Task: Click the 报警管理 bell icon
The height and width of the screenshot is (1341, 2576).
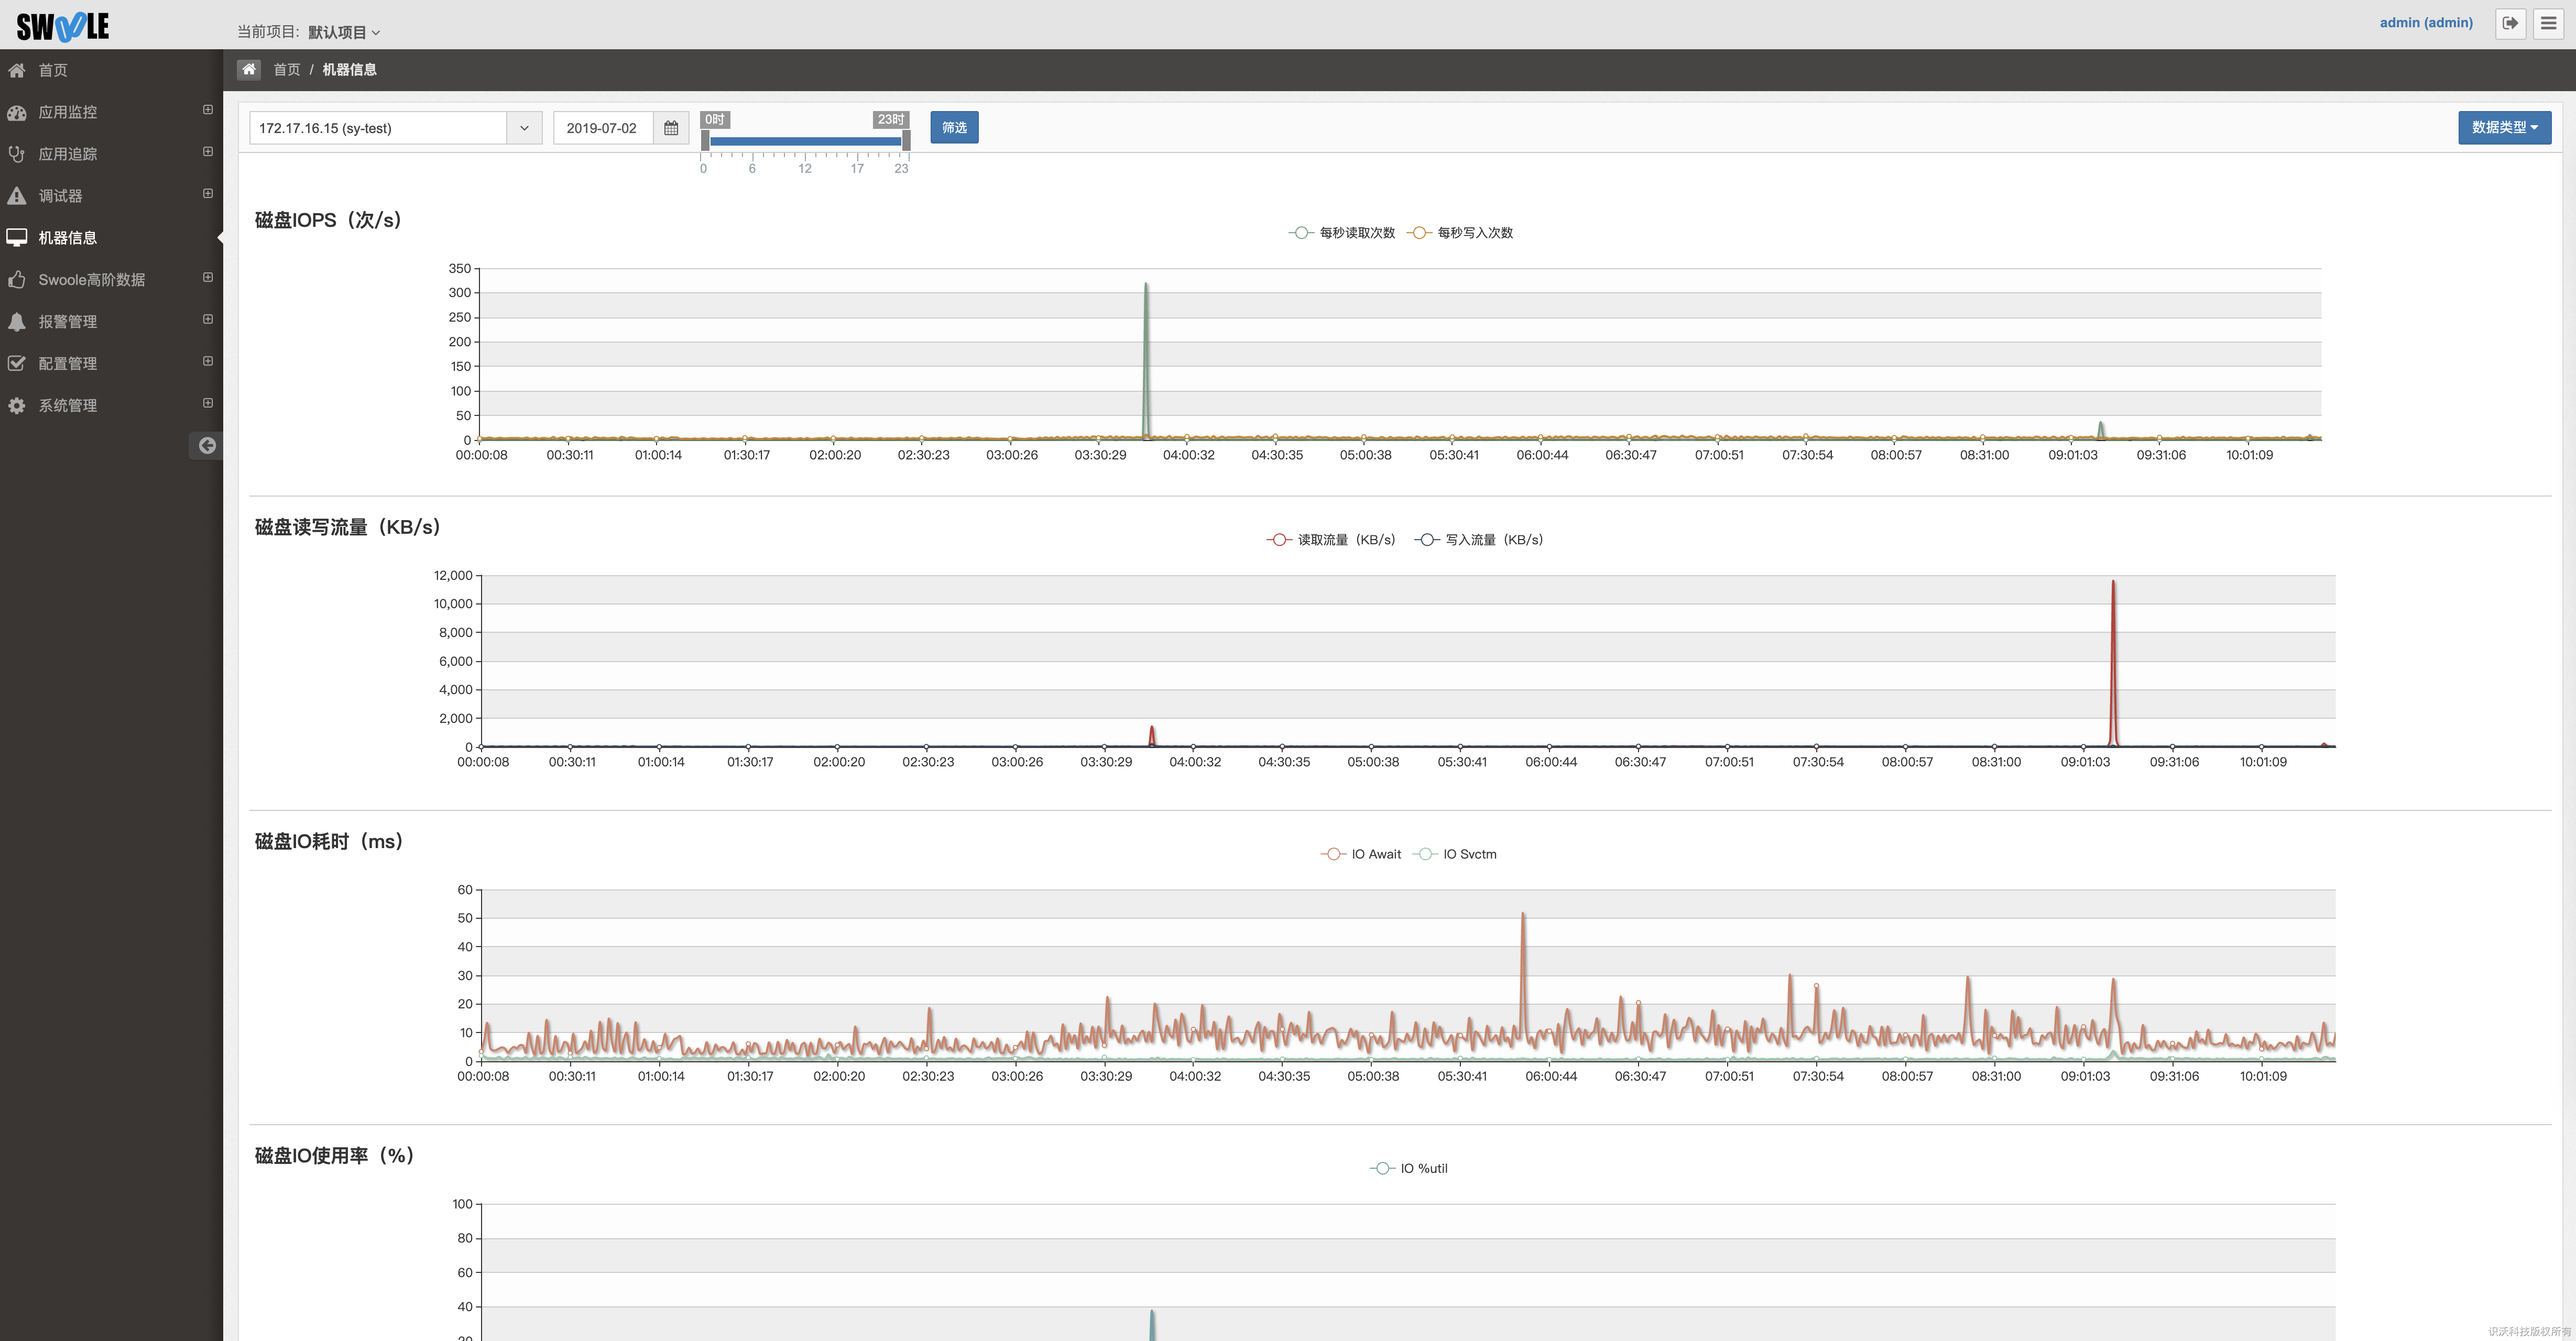Action: (17, 322)
